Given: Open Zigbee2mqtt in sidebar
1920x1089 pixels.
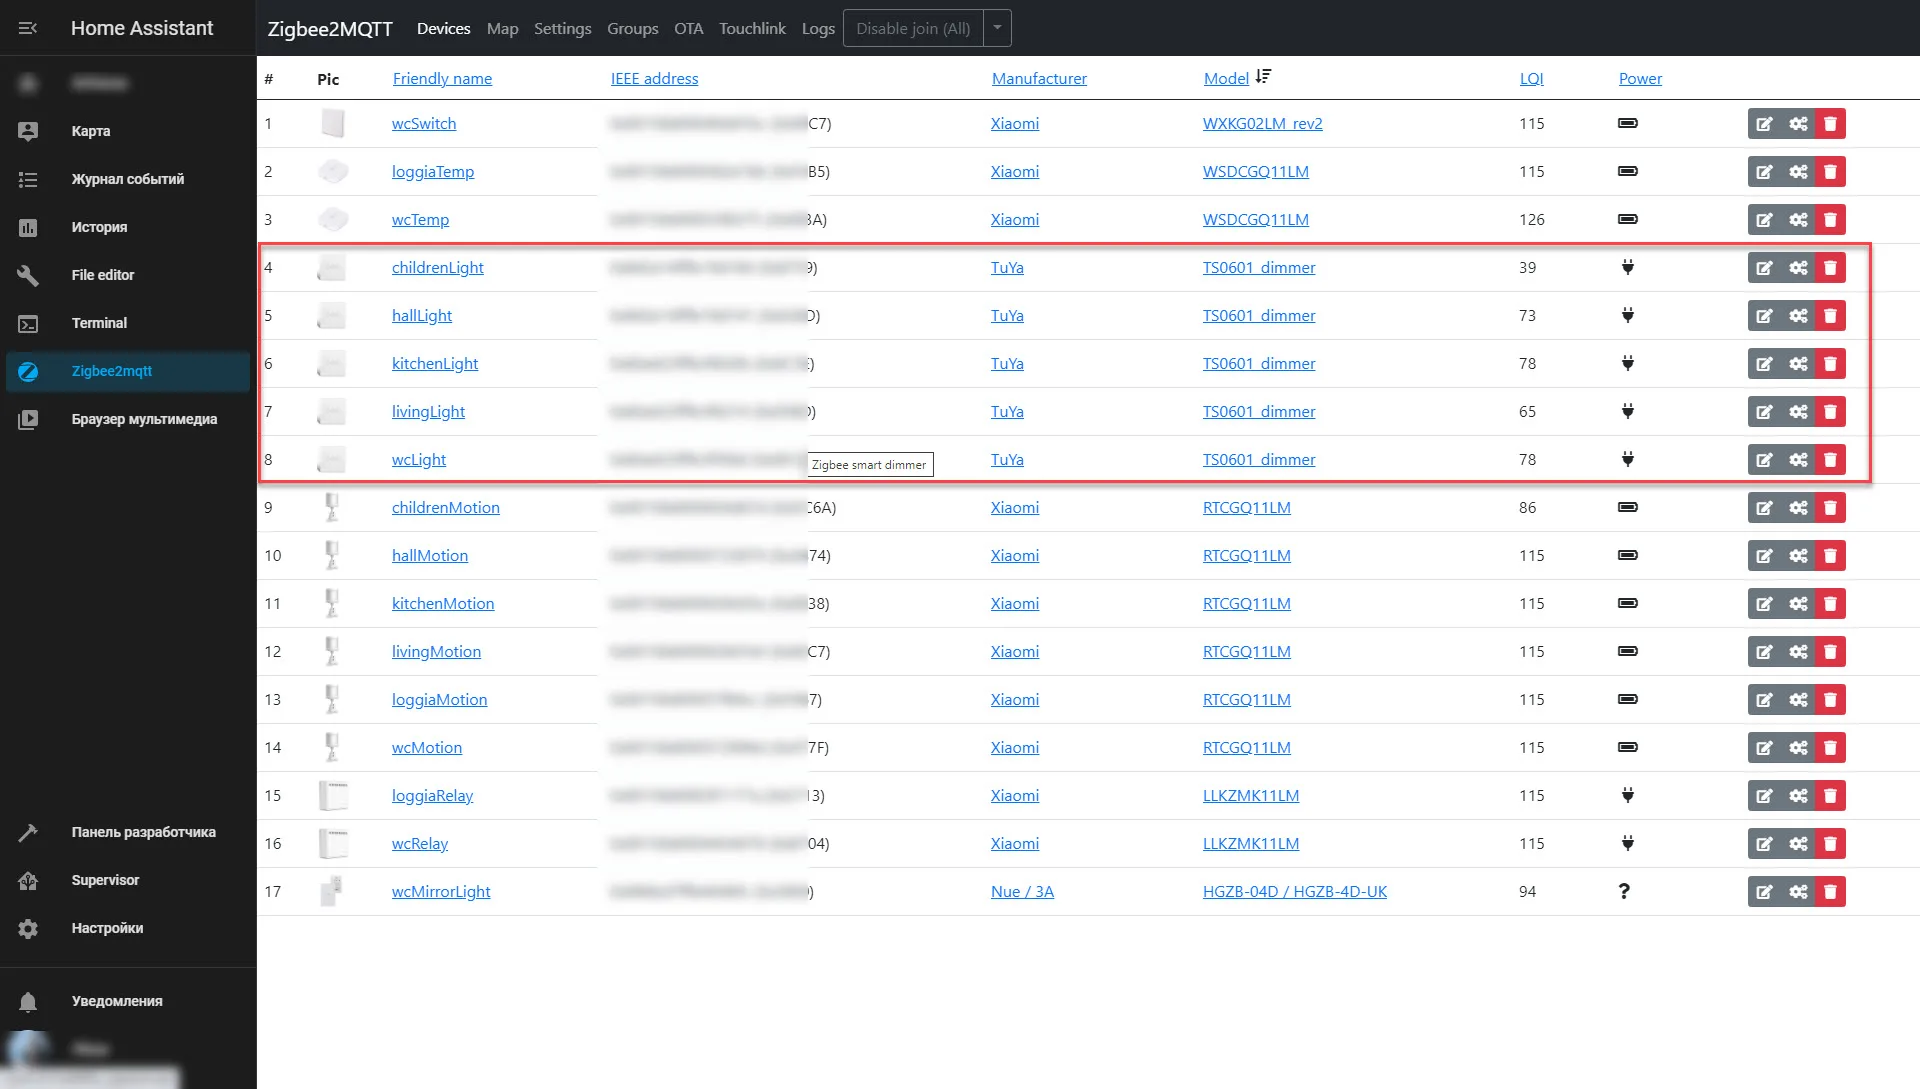Looking at the screenshot, I should pos(111,371).
